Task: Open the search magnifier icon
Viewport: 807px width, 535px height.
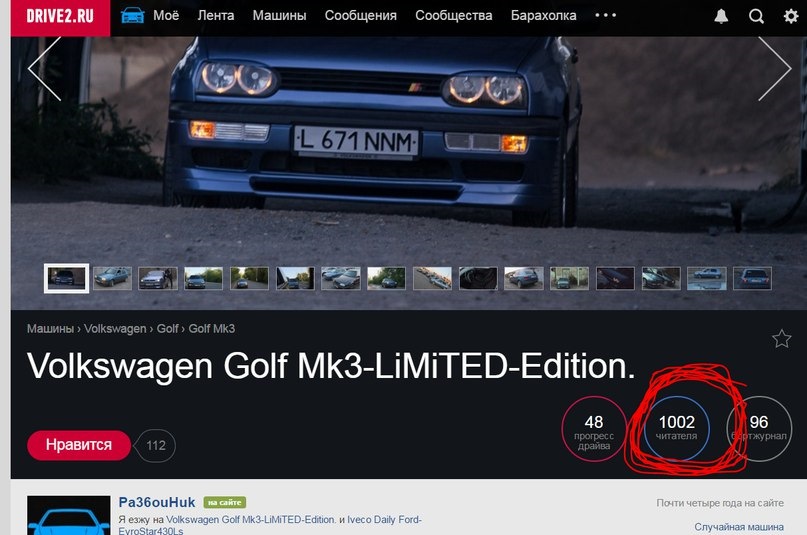Action: tap(756, 16)
